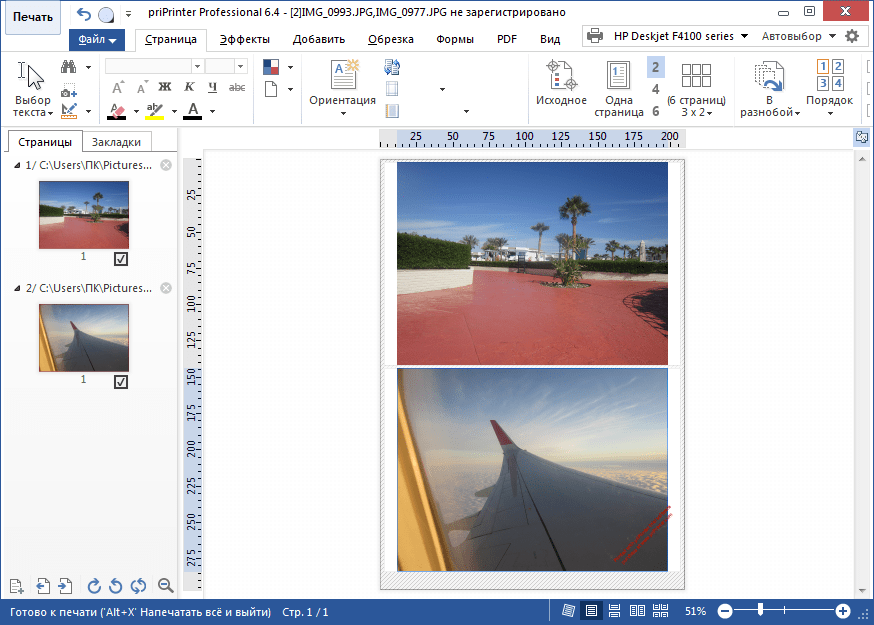The height and width of the screenshot is (625, 874).
Task: Rotate page counterclockwise icon
Action: pos(116,586)
